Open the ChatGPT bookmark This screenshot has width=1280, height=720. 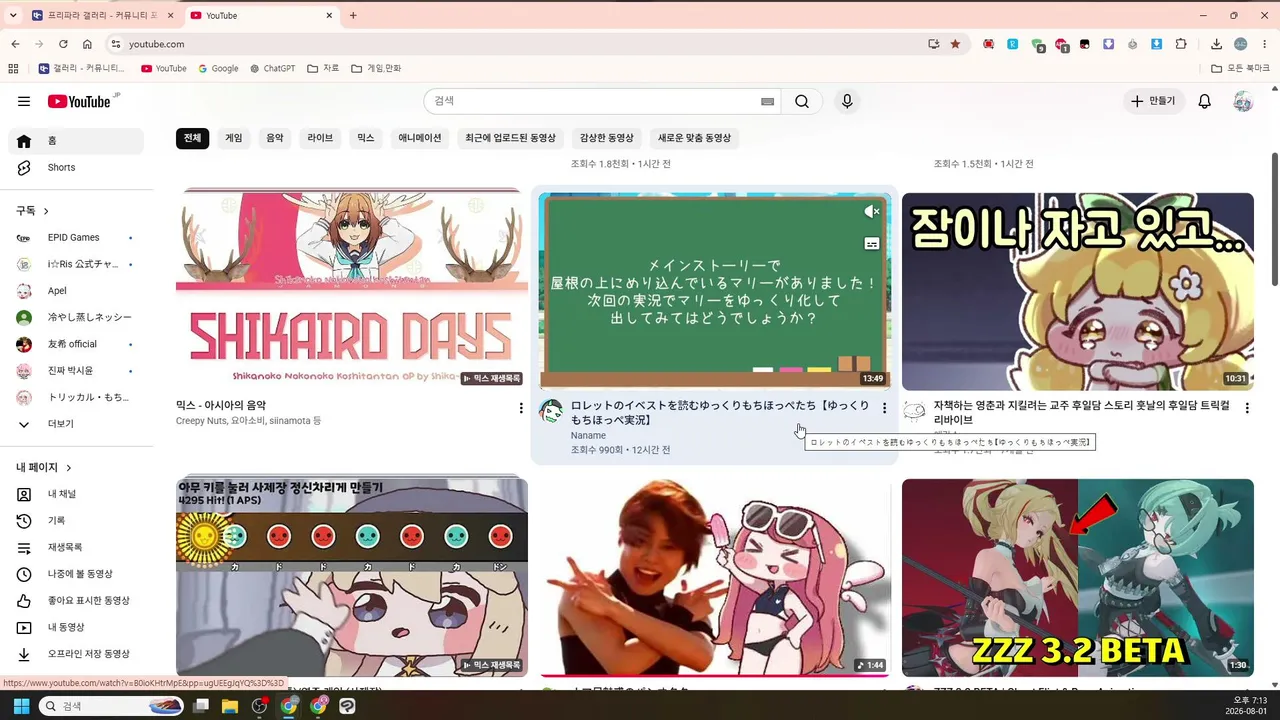[x=273, y=68]
